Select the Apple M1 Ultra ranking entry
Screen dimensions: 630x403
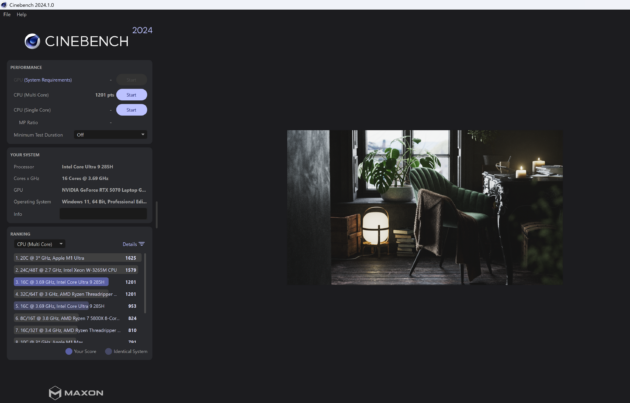click(x=76, y=258)
